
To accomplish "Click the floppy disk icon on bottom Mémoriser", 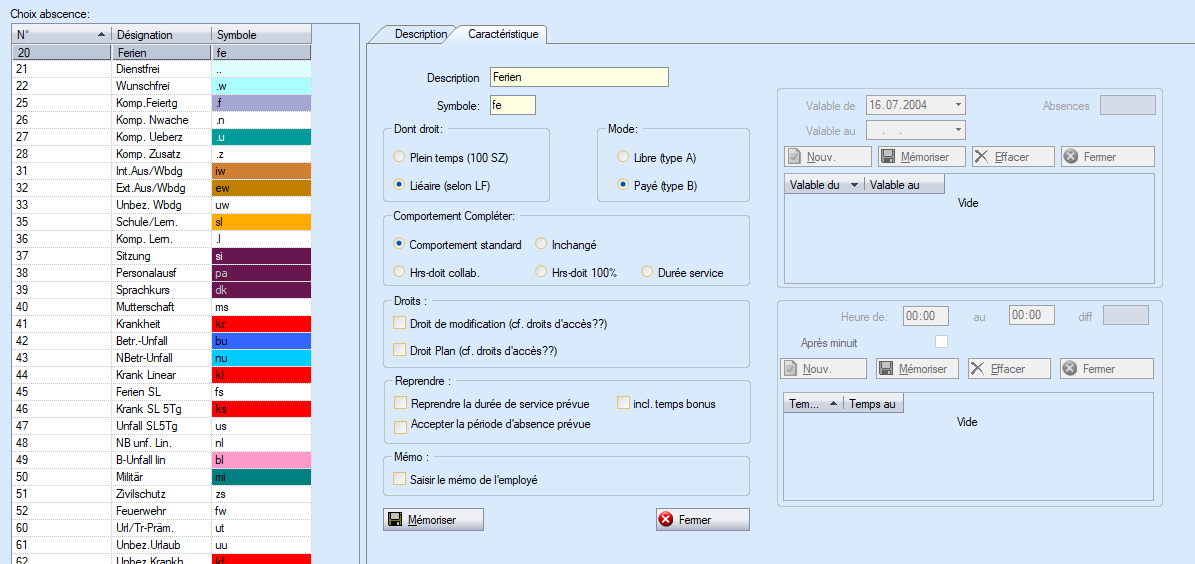I will pos(395,520).
